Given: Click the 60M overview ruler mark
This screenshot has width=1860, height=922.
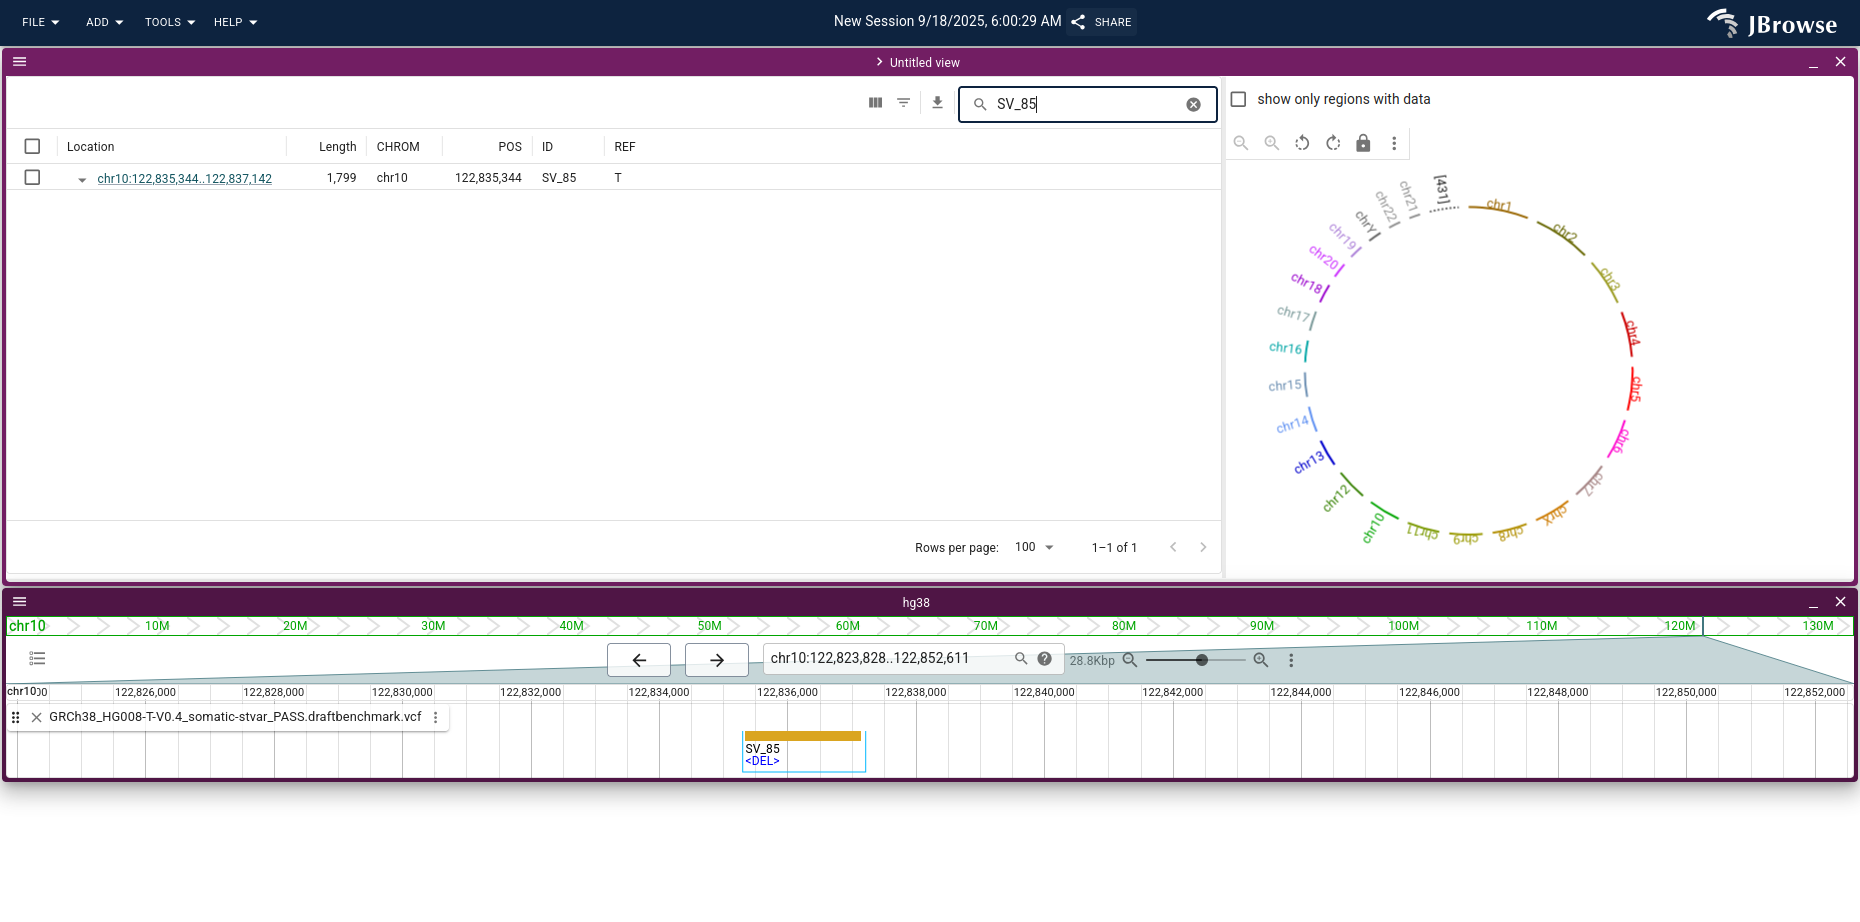Looking at the screenshot, I should click(x=848, y=626).
